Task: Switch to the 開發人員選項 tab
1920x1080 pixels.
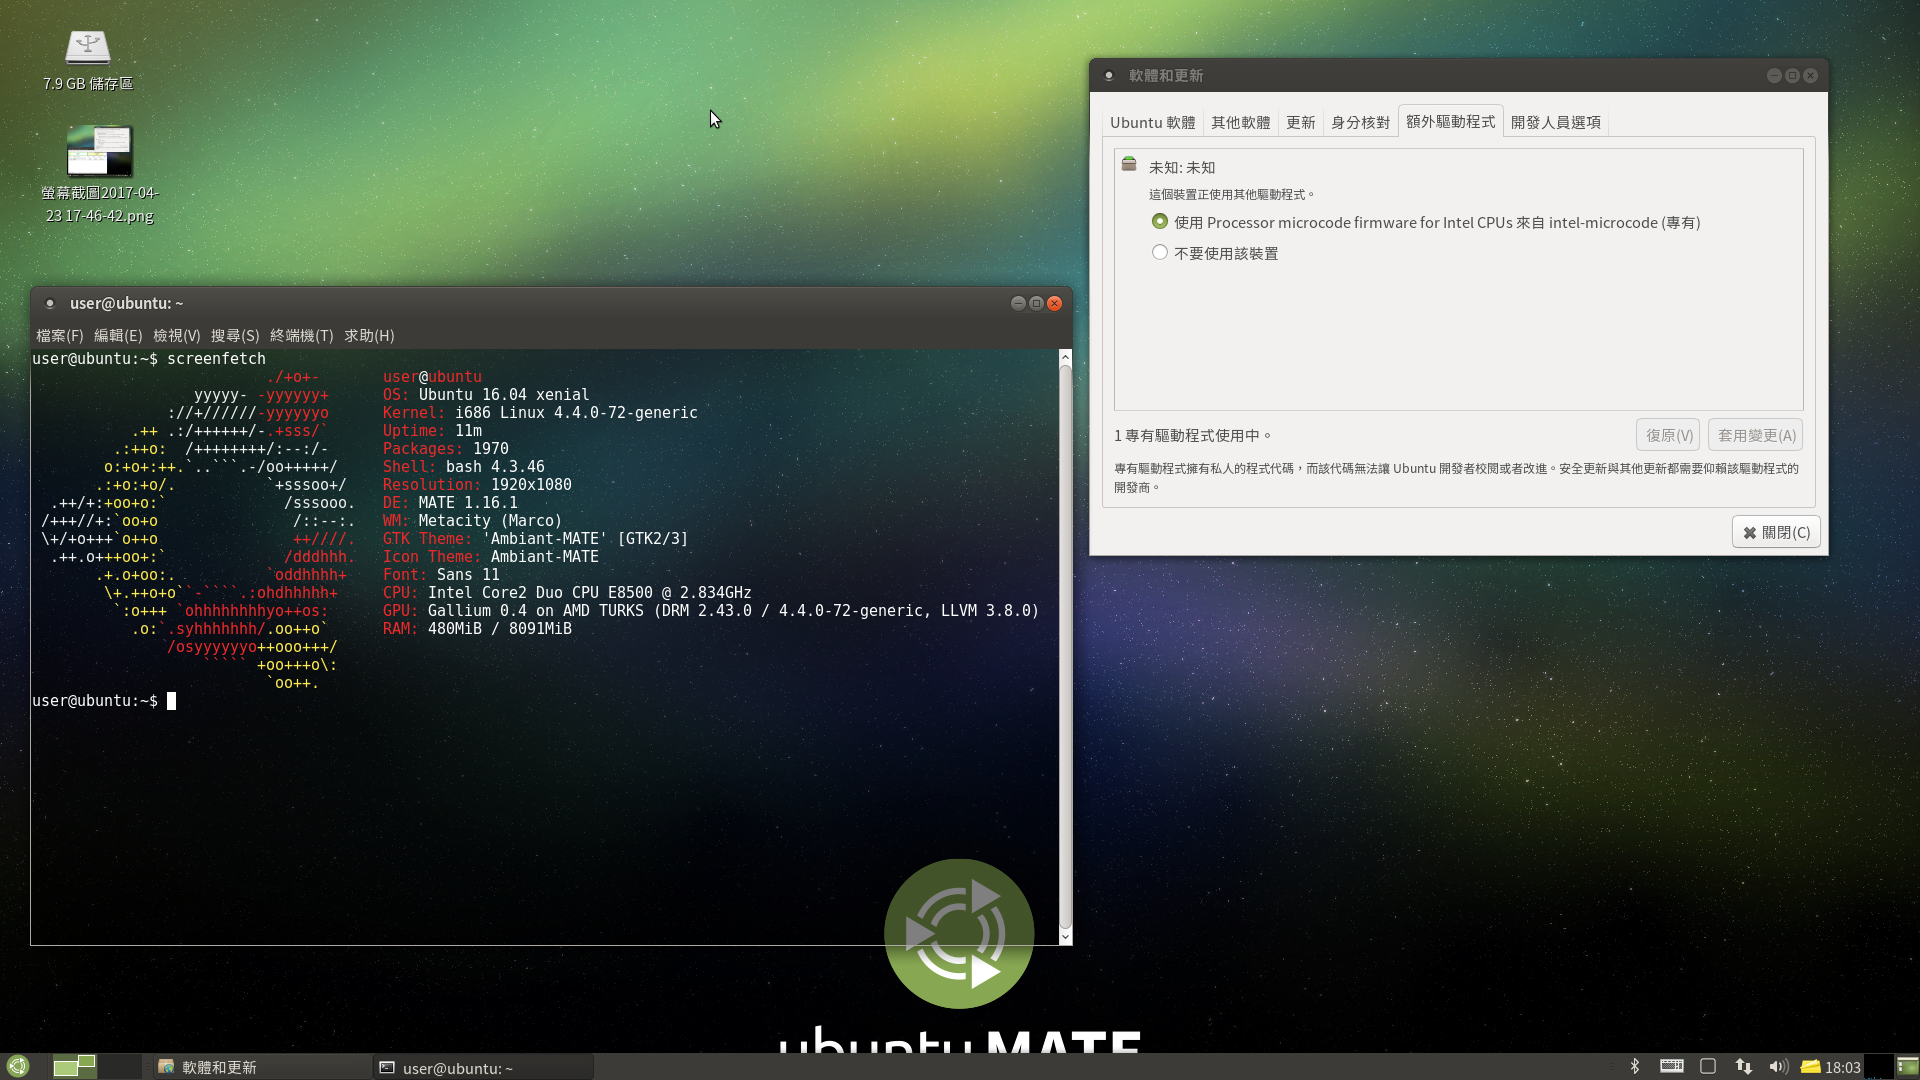Action: point(1555,122)
